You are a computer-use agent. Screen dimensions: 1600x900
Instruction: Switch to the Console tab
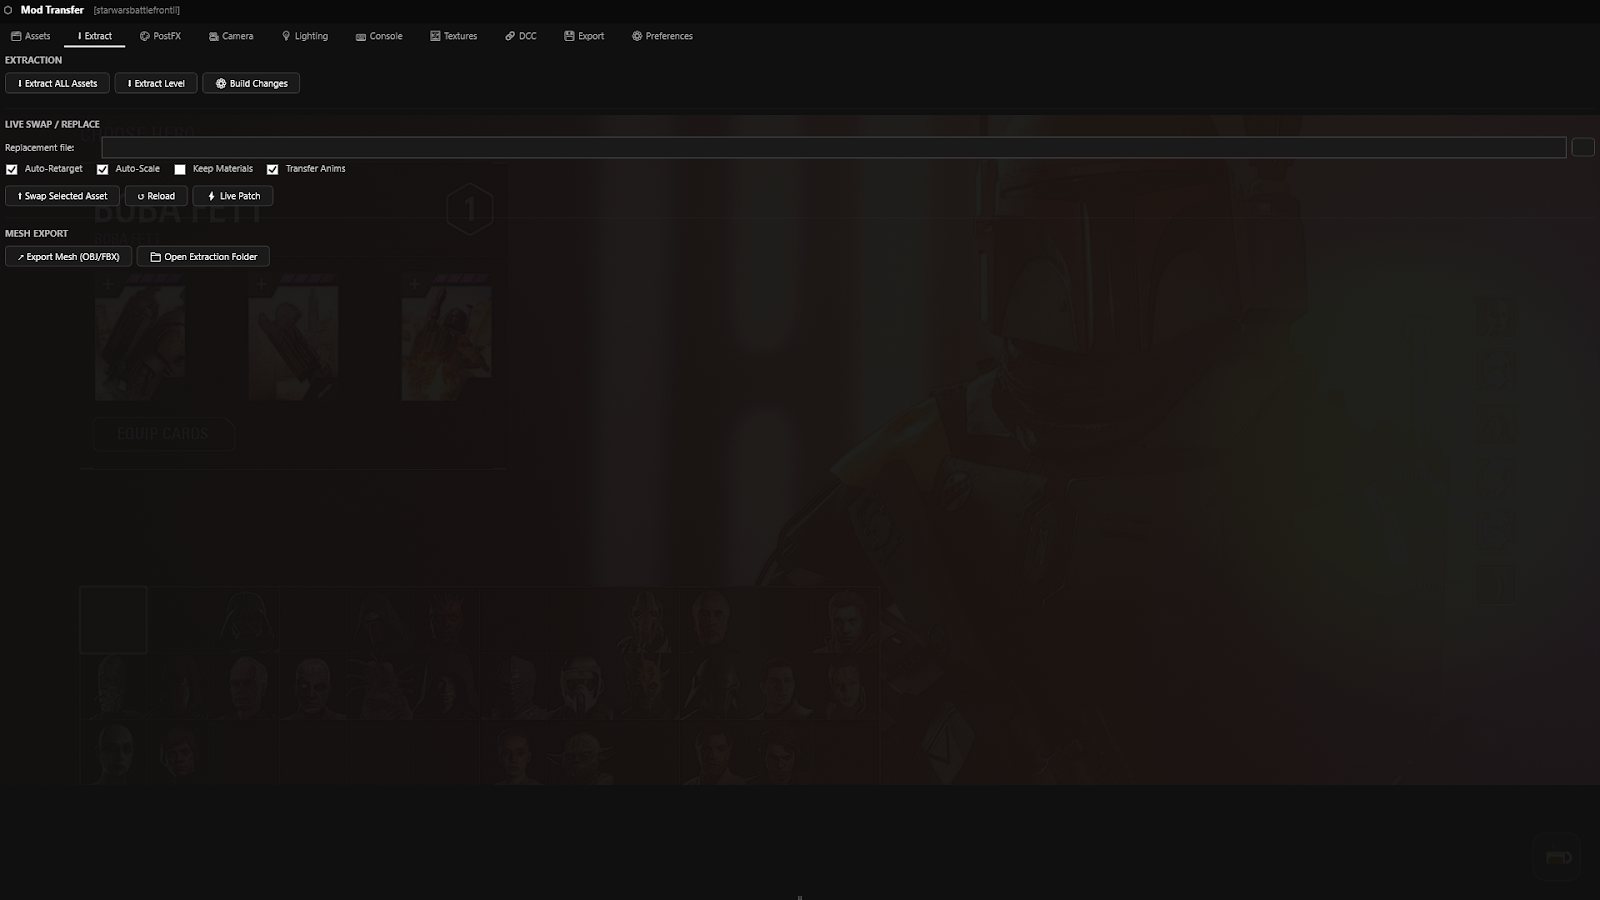tap(379, 36)
